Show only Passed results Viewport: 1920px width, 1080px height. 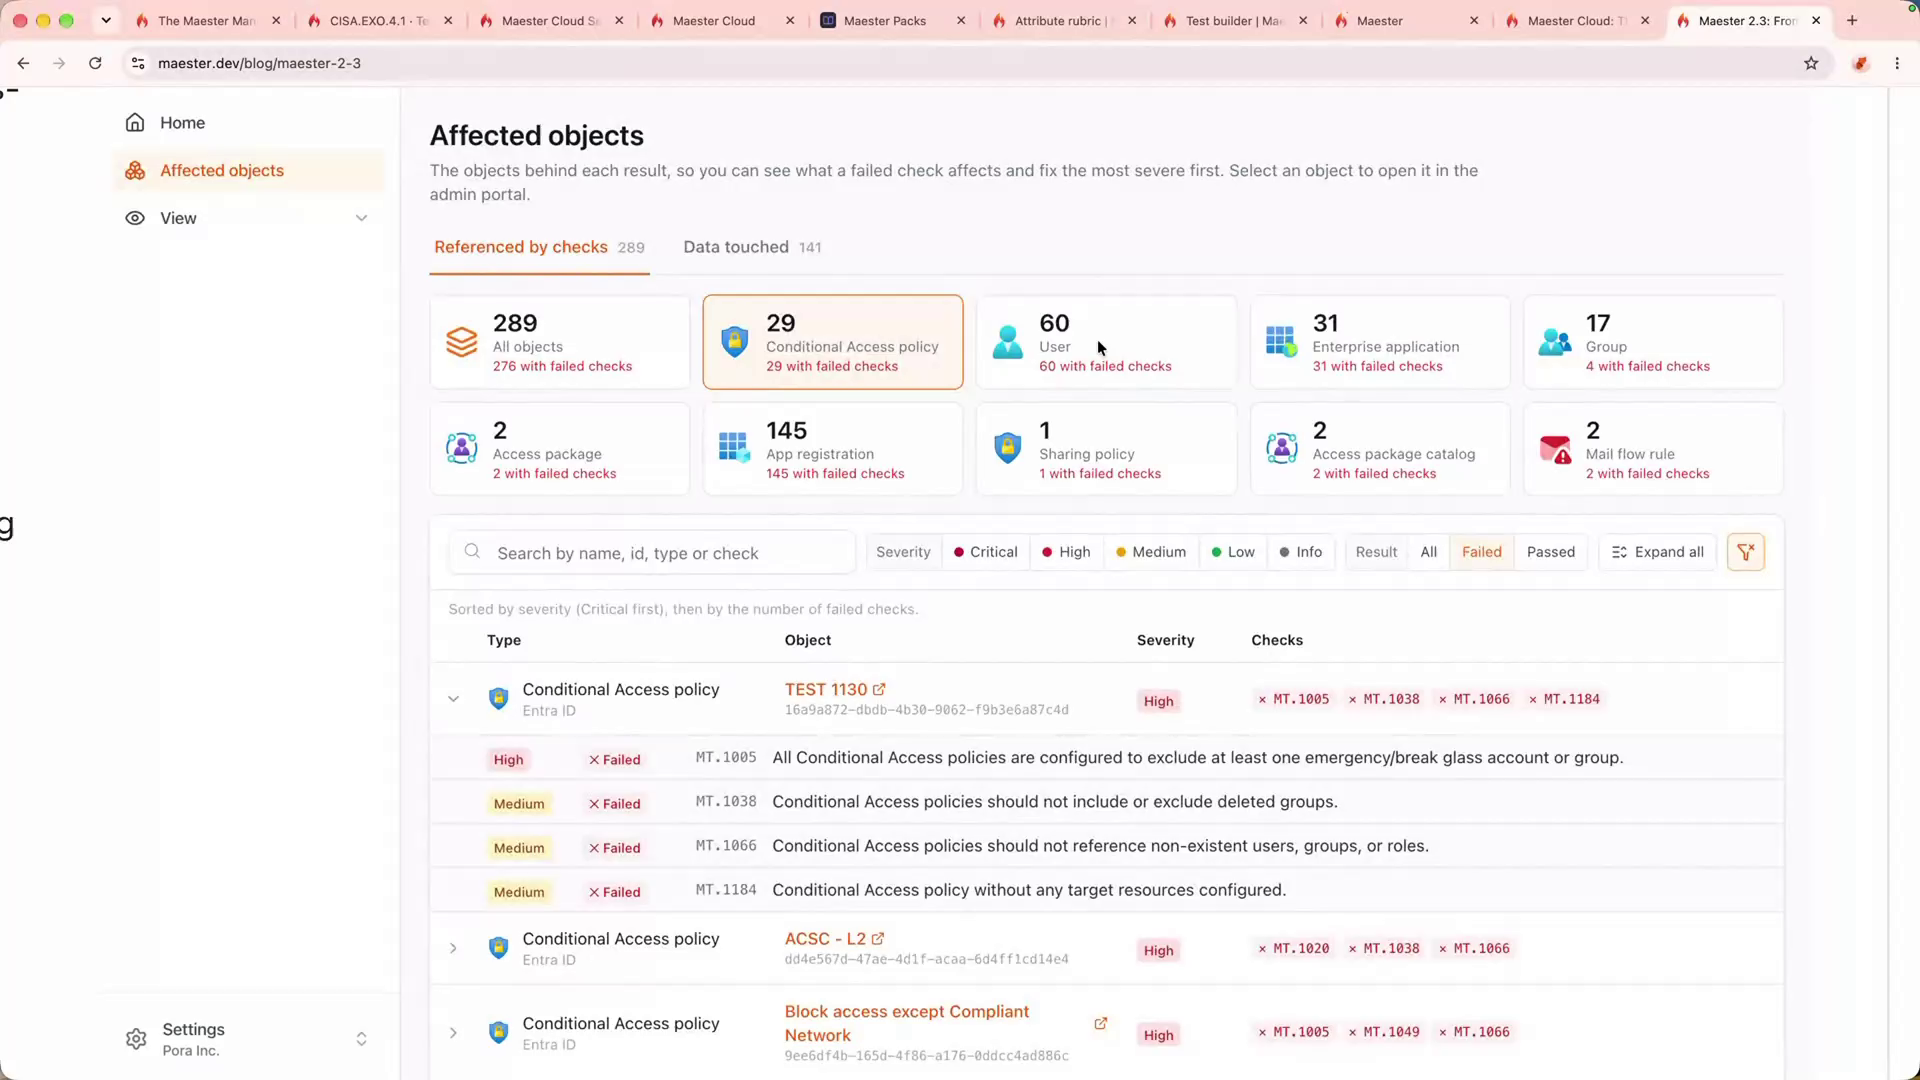coord(1550,552)
